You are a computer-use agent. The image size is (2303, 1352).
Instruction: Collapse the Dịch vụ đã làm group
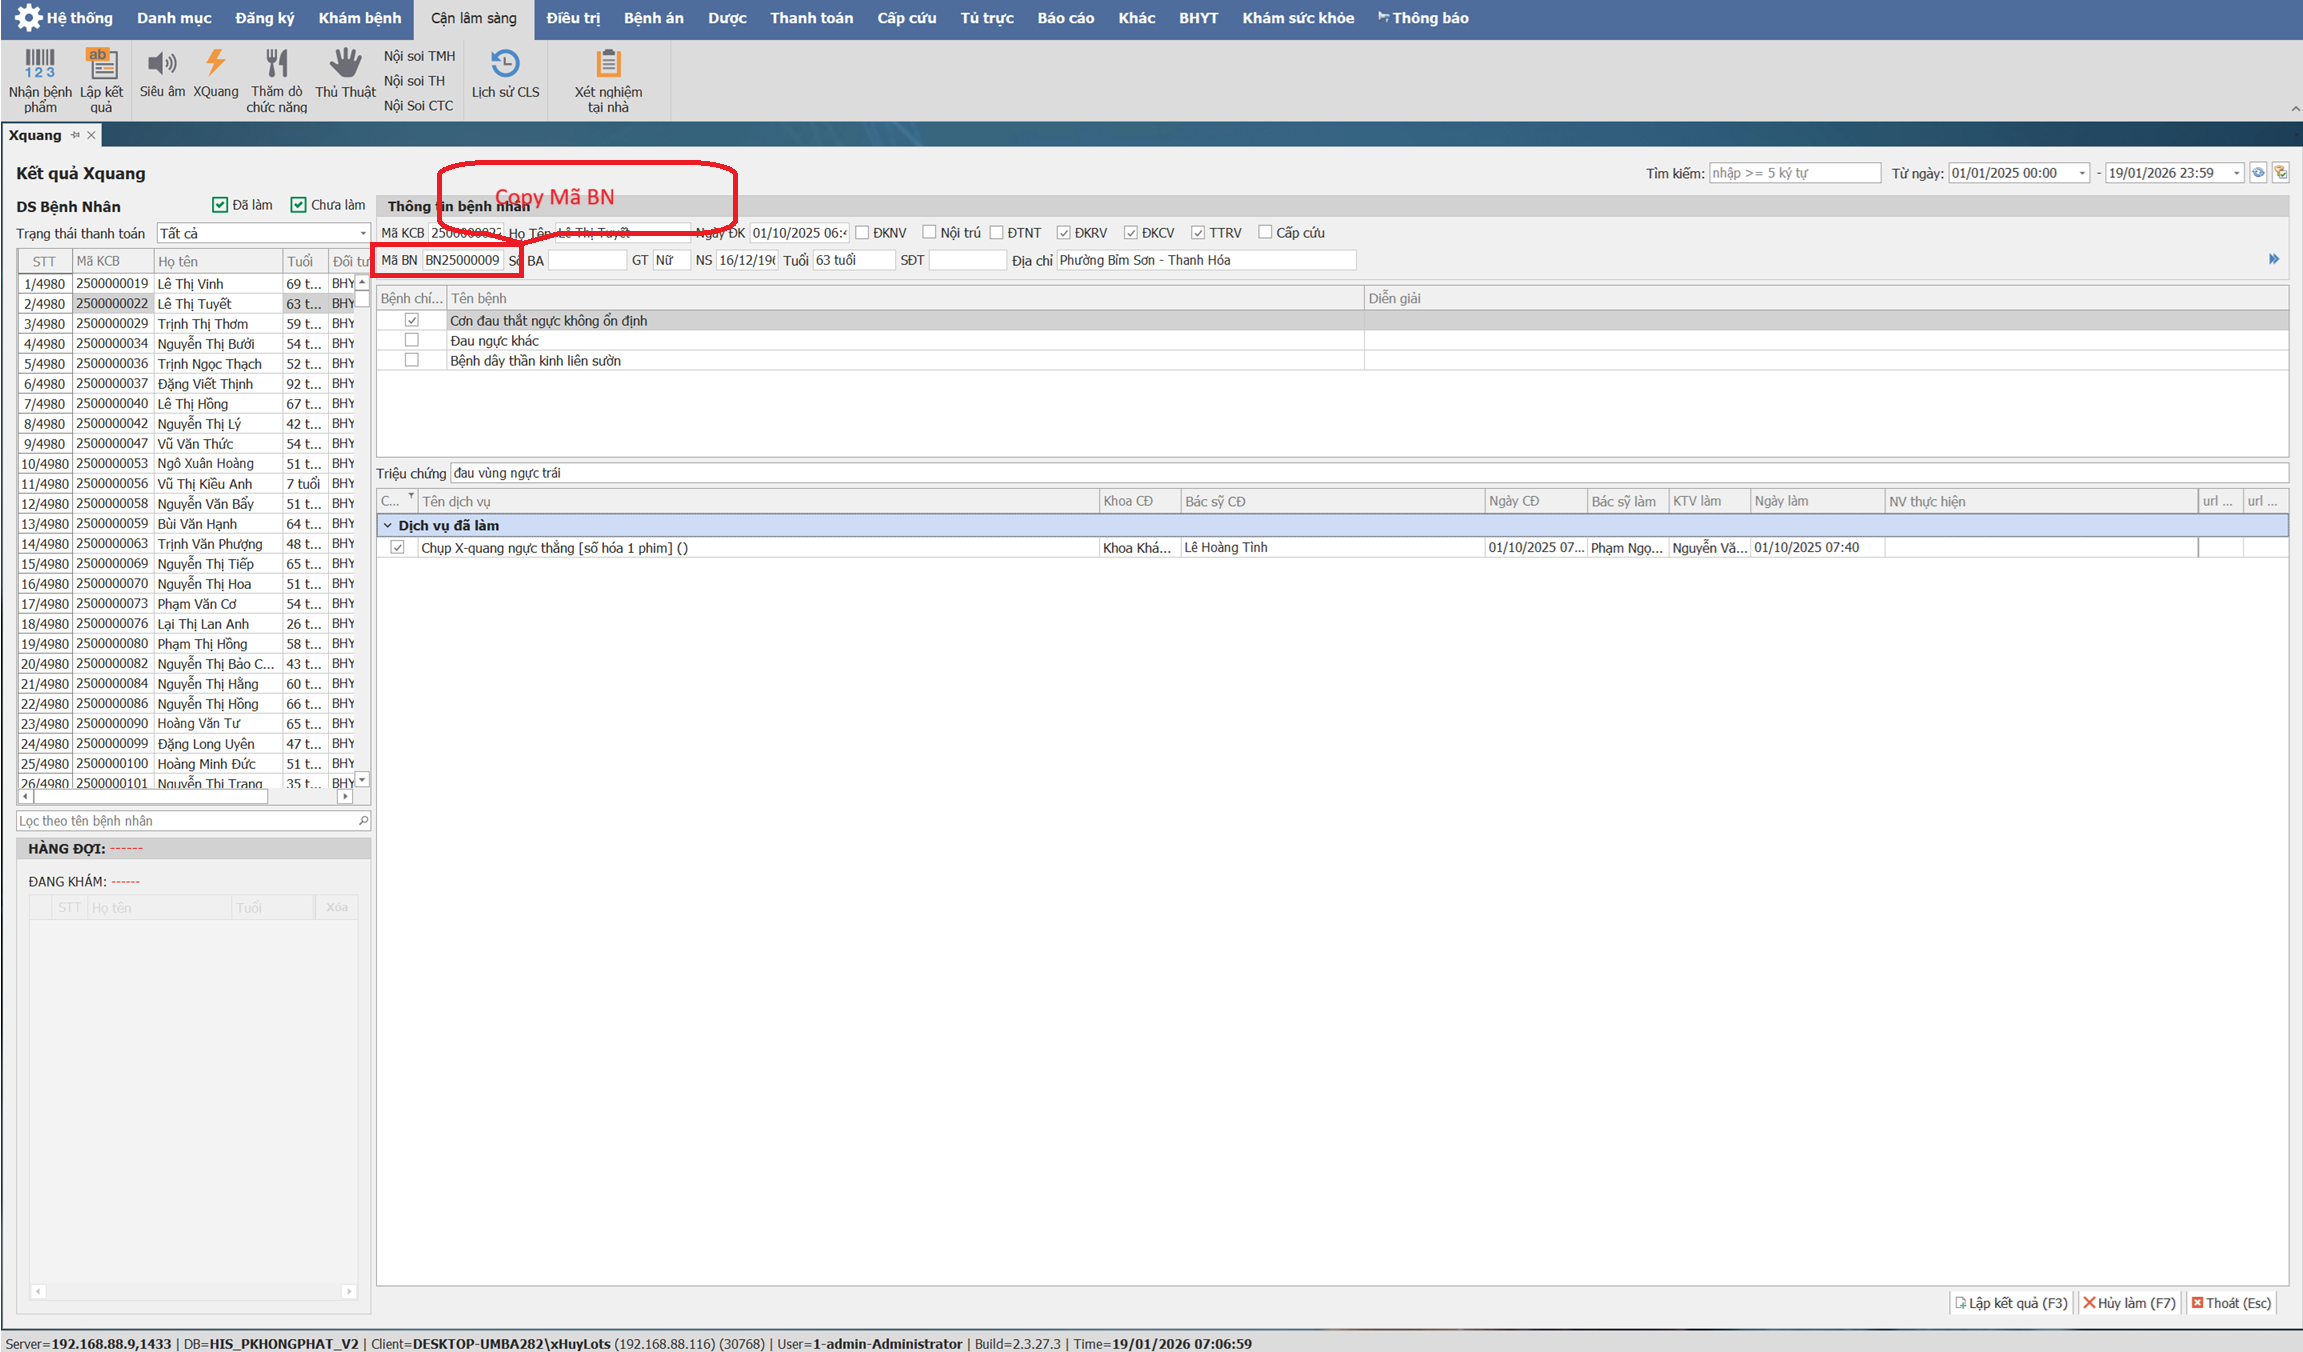pos(388,525)
